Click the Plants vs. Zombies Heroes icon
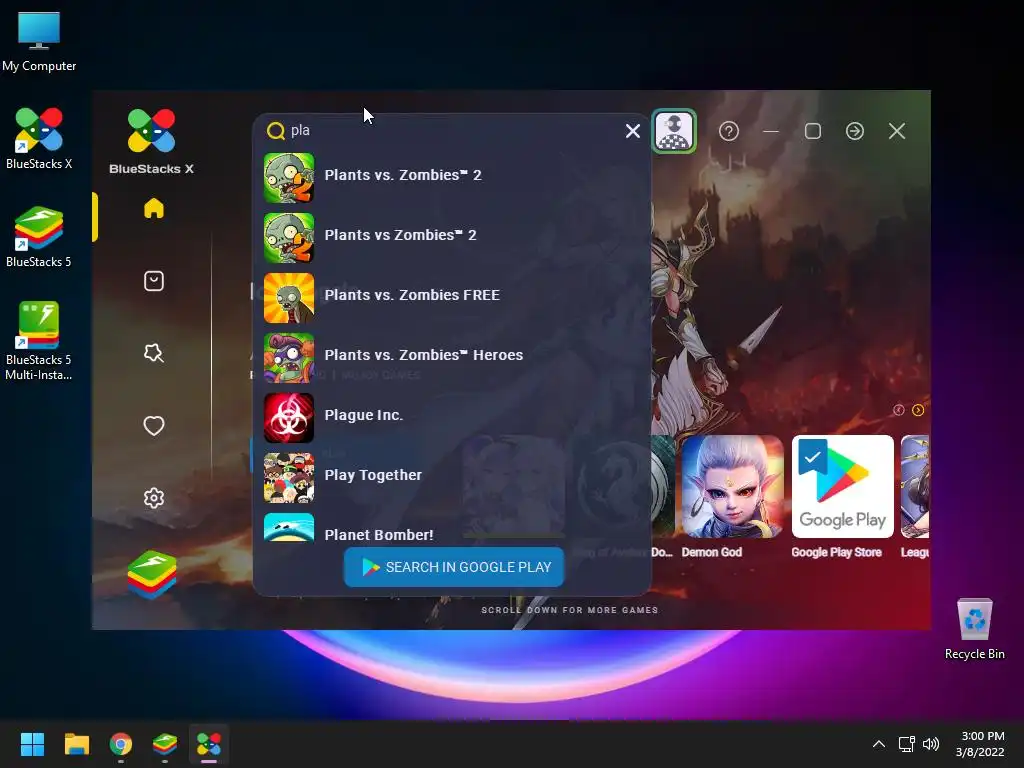The width and height of the screenshot is (1024, 768). (x=289, y=358)
